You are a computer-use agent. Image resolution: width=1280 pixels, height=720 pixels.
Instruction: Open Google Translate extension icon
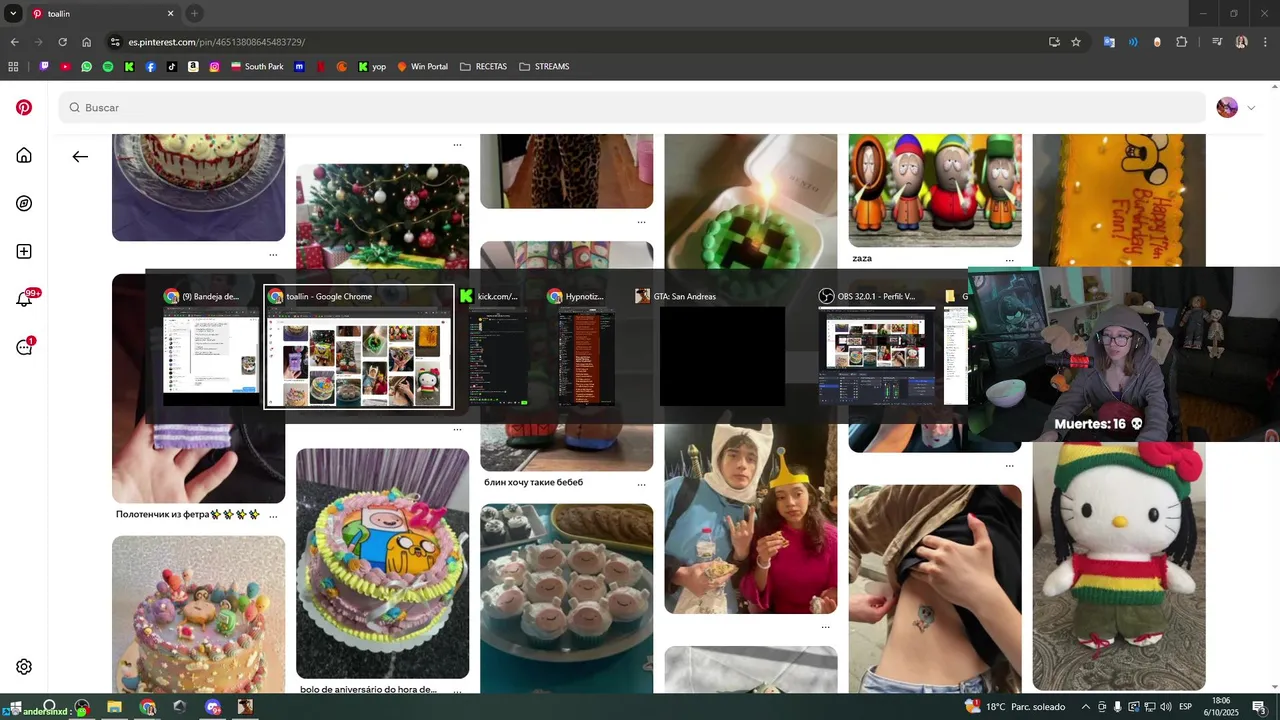(1109, 42)
